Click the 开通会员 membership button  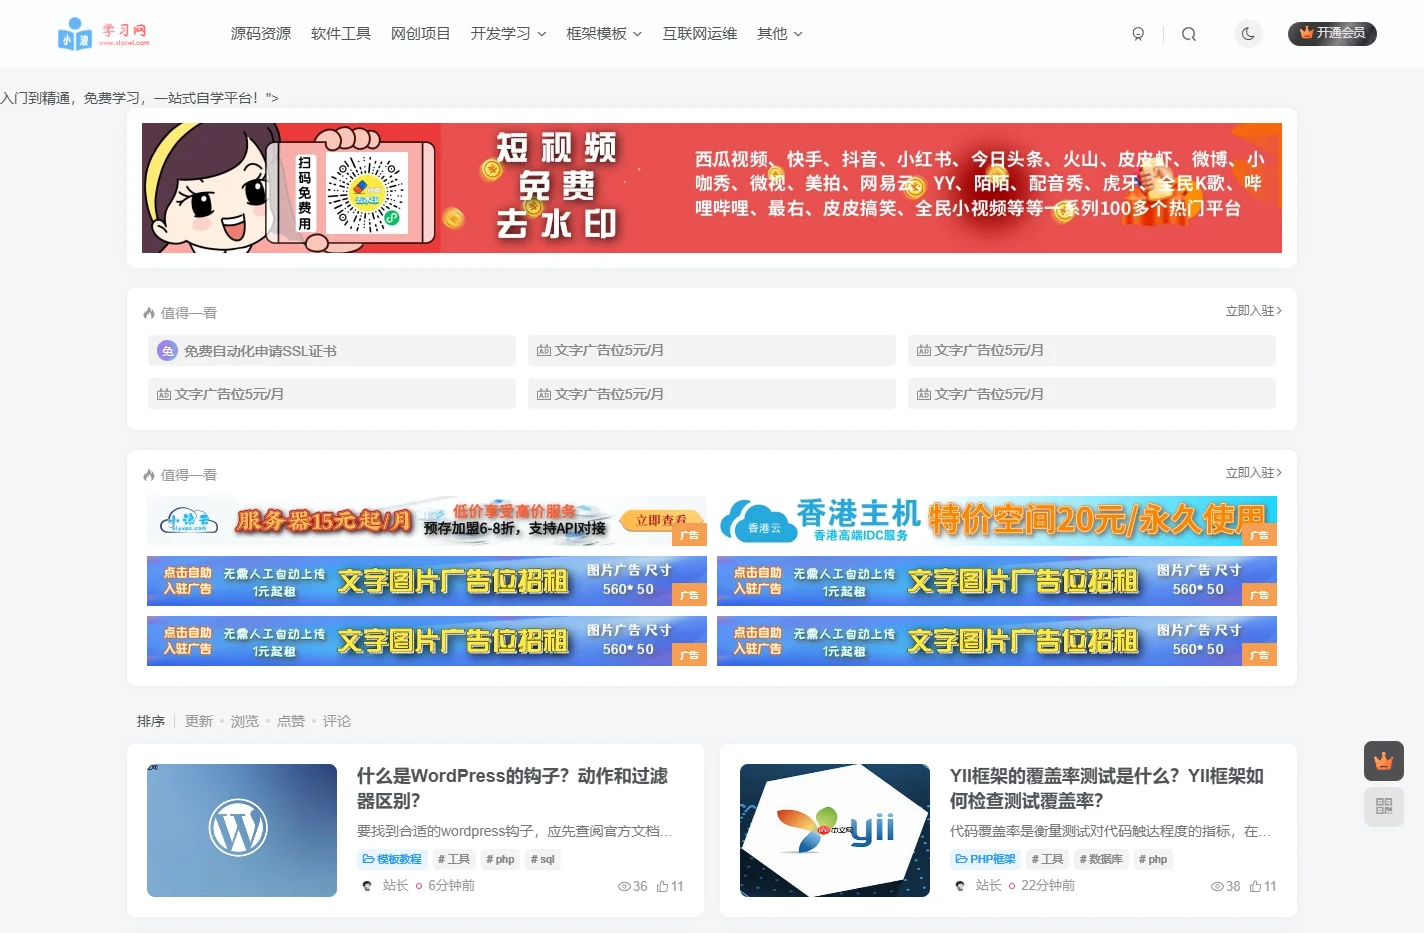(x=1332, y=33)
